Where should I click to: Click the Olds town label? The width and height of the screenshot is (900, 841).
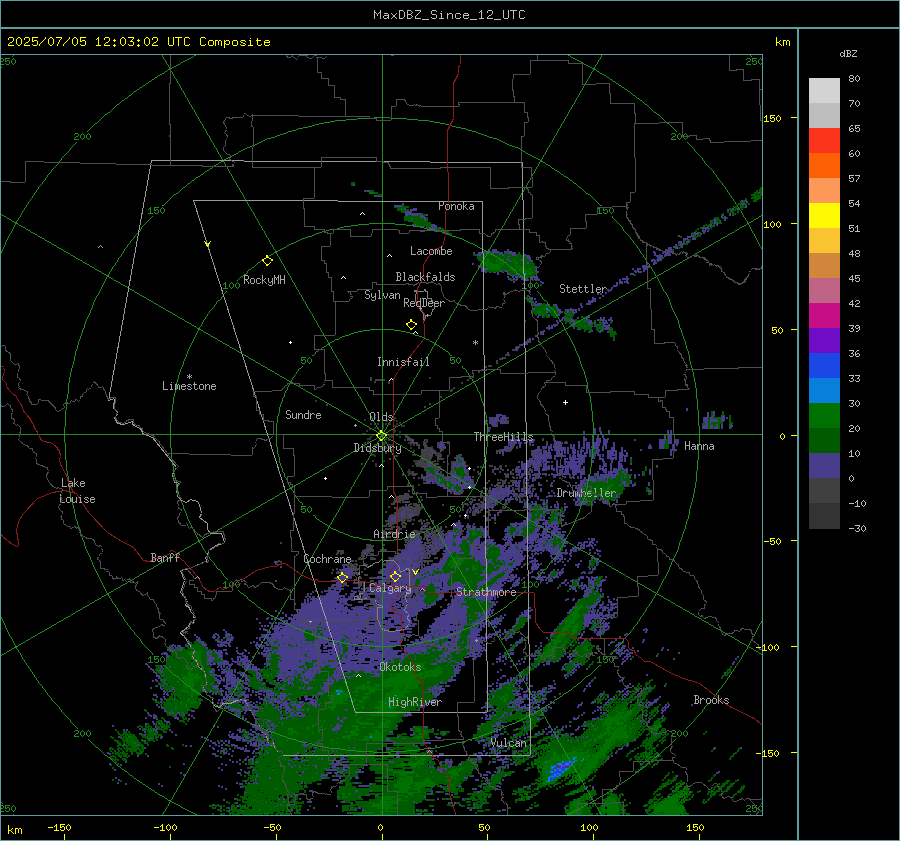coord(381,417)
